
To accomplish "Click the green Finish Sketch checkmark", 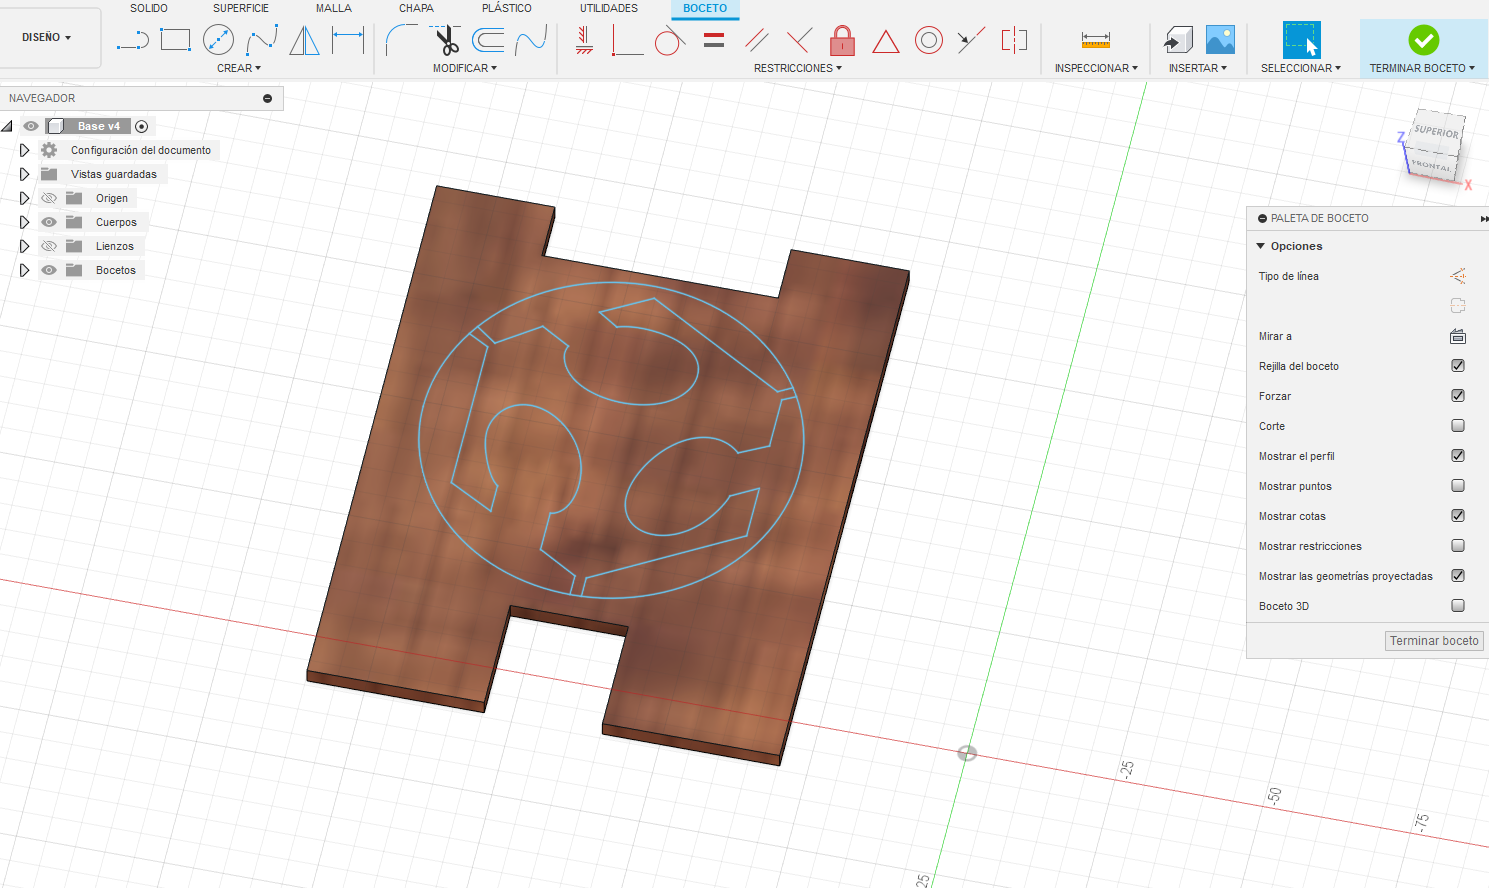I will (1424, 40).
